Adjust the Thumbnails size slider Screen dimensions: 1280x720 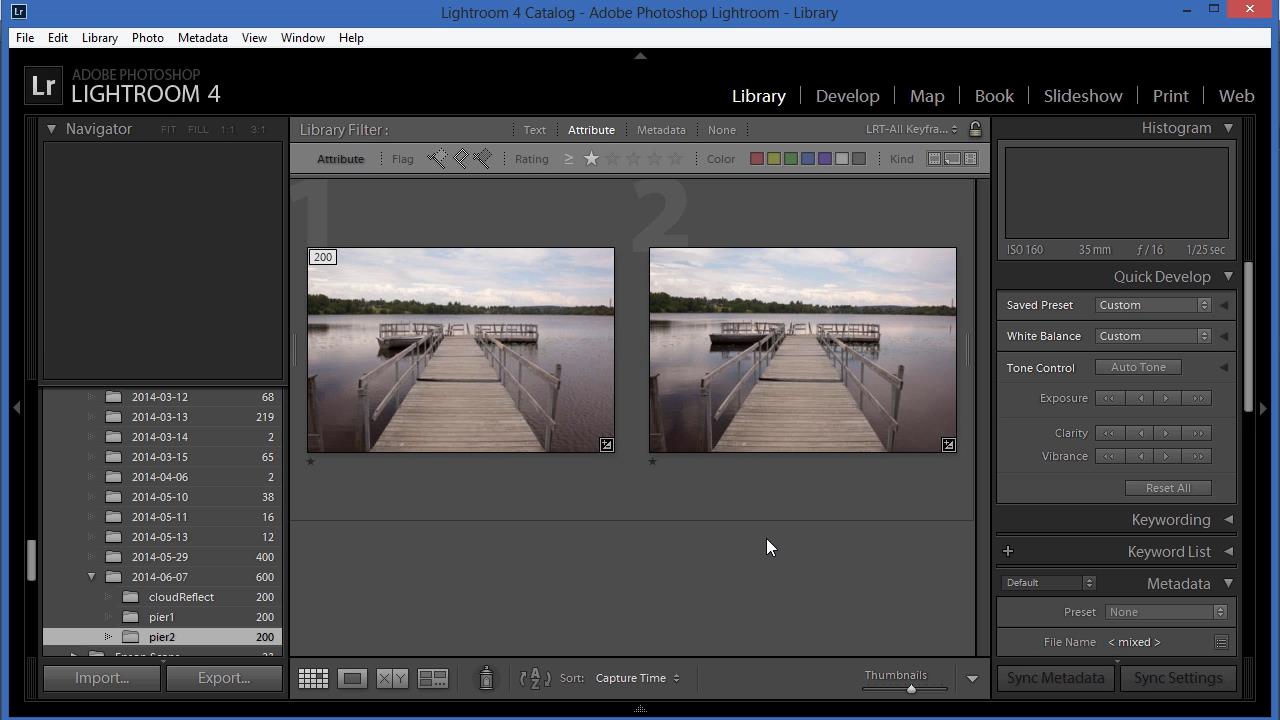[911, 689]
